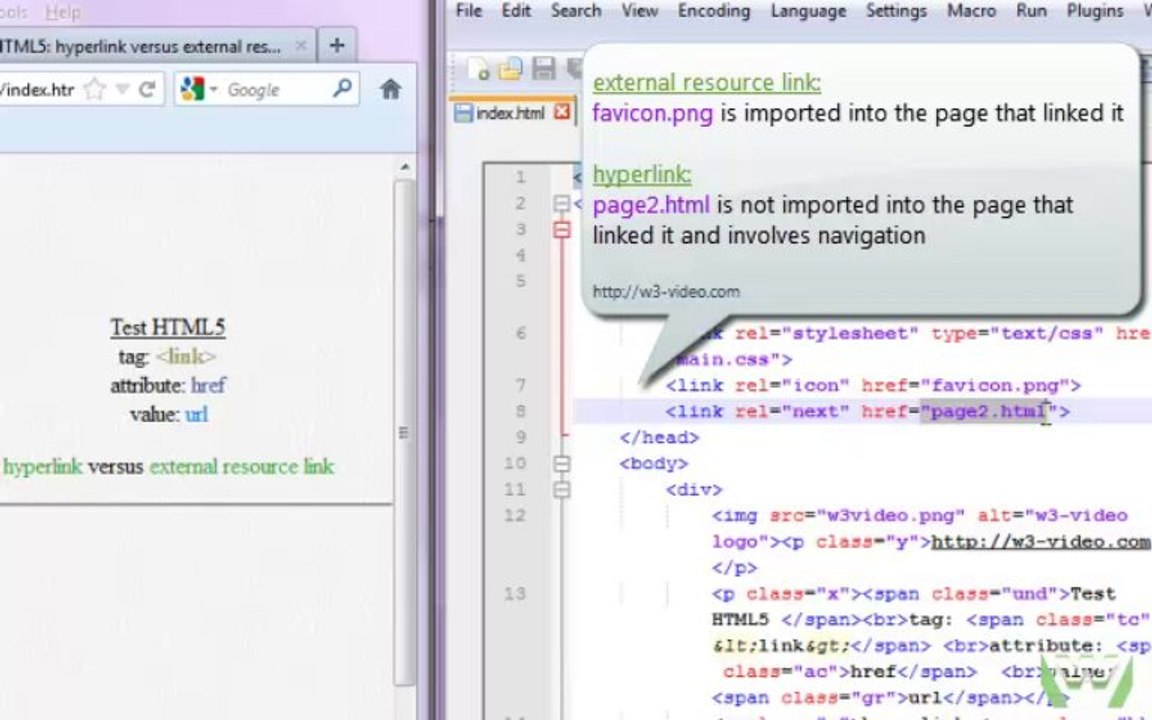Open the Plugins menu

click(1095, 11)
